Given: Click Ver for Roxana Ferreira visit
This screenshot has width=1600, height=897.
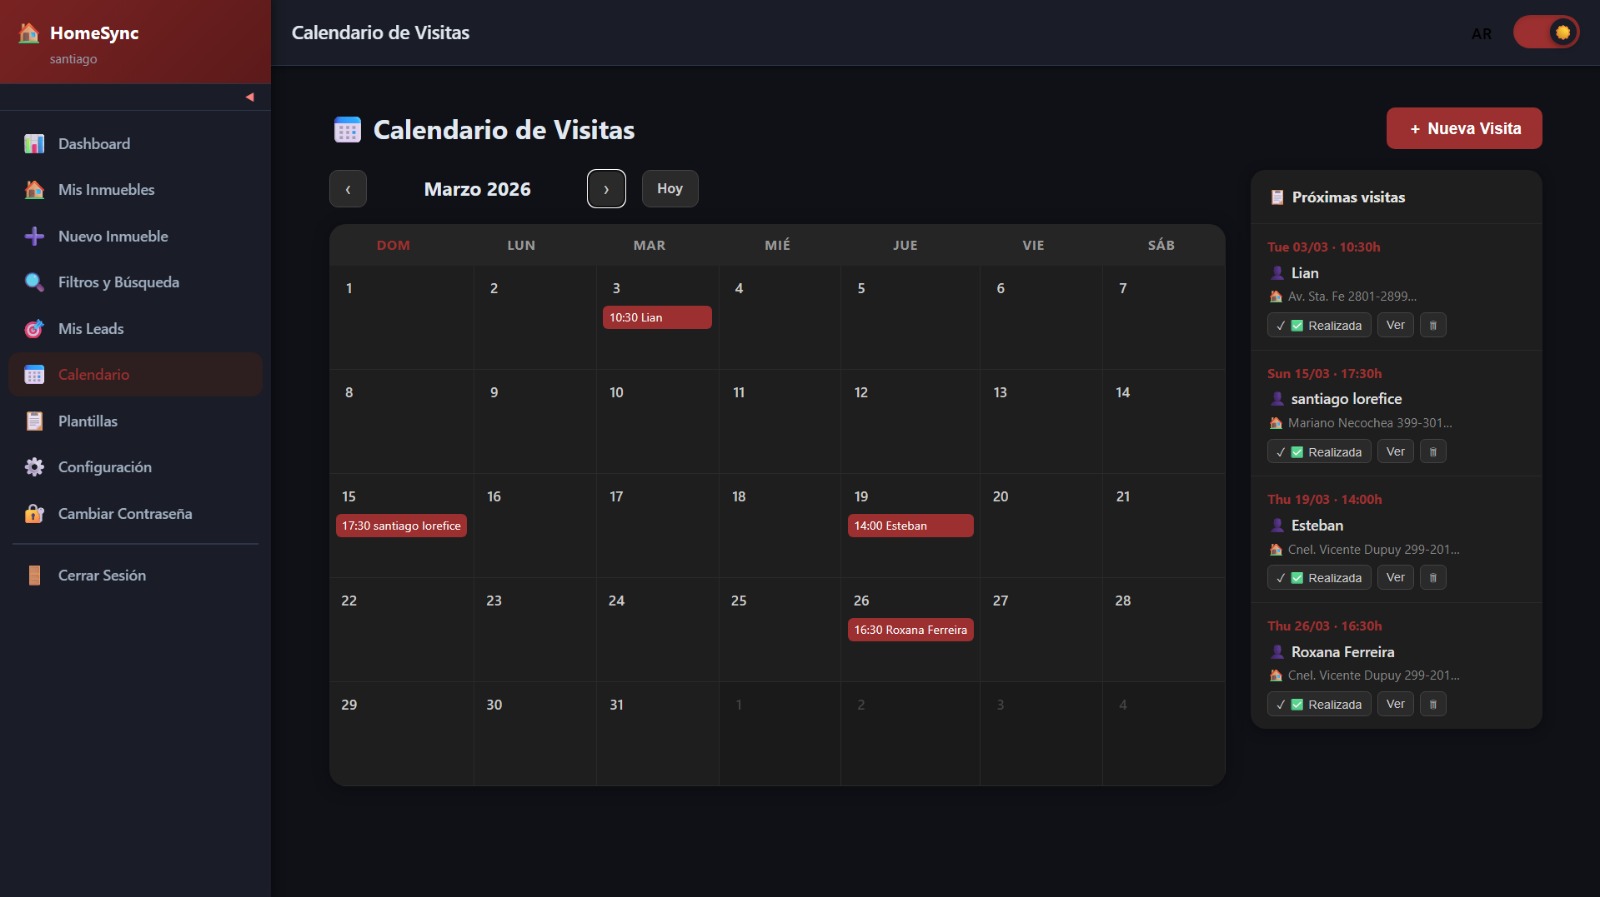Looking at the screenshot, I should click(x=1395, y=704).
